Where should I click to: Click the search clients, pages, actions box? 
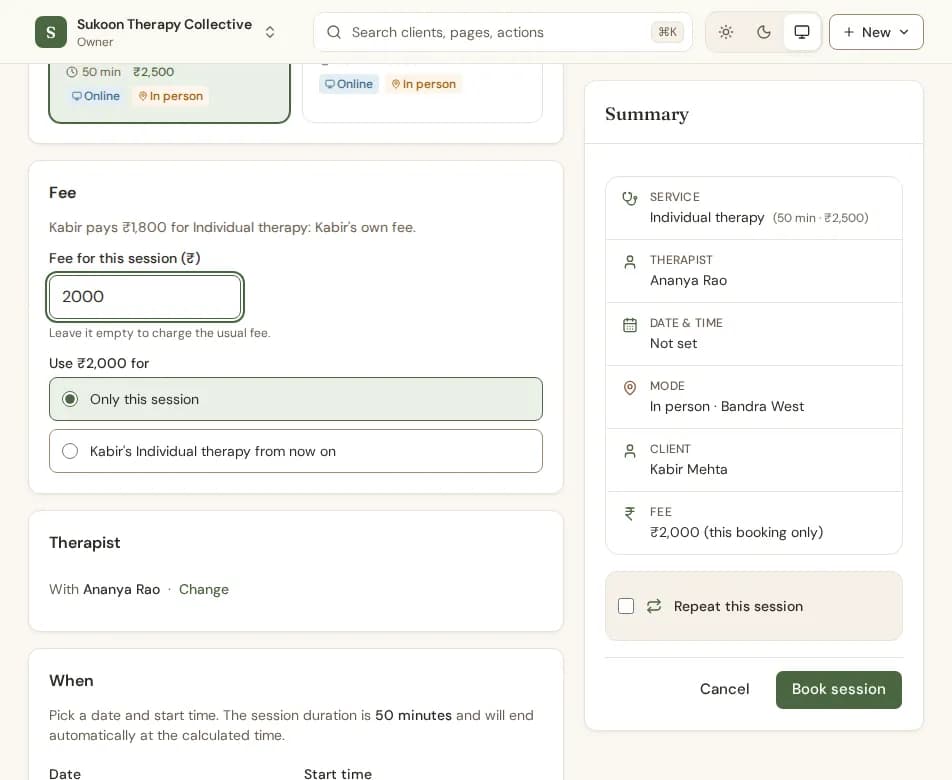pos(503,32)
